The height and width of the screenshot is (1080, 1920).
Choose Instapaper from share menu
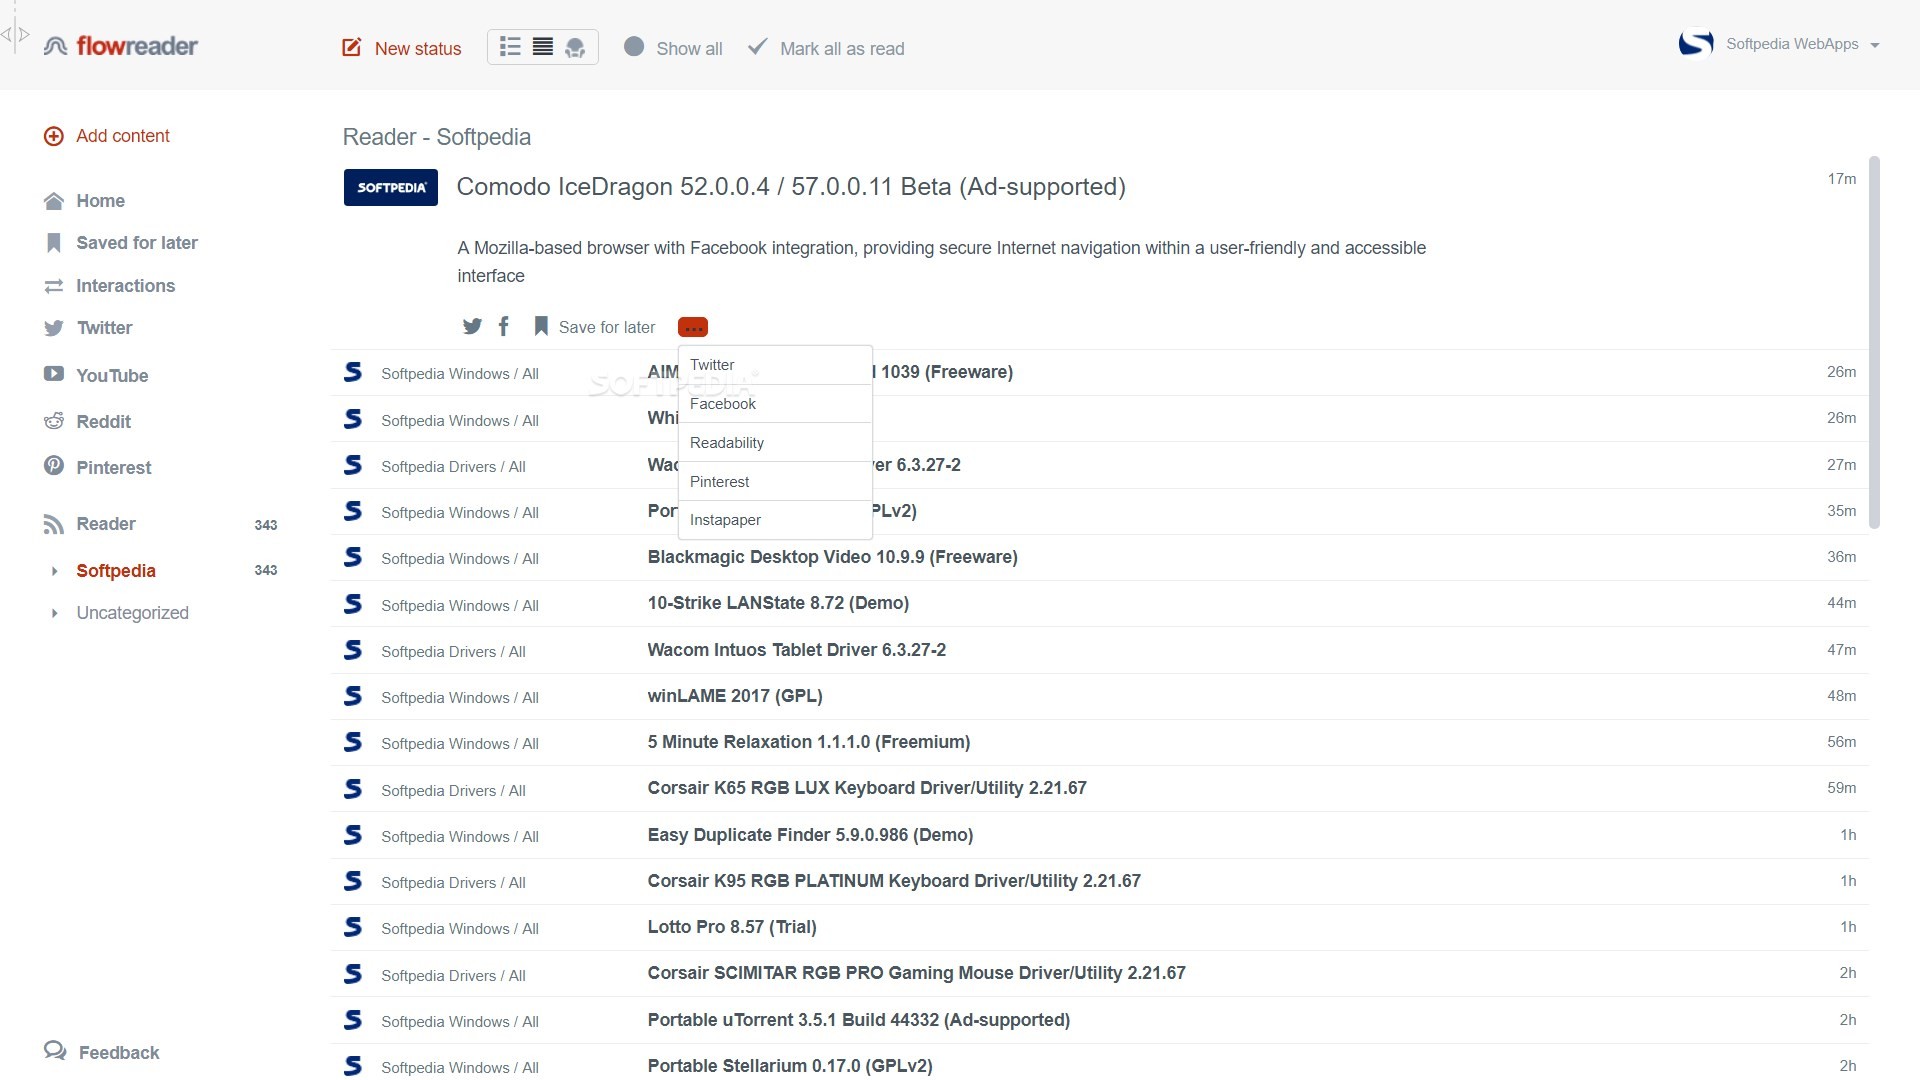[775, 520]
